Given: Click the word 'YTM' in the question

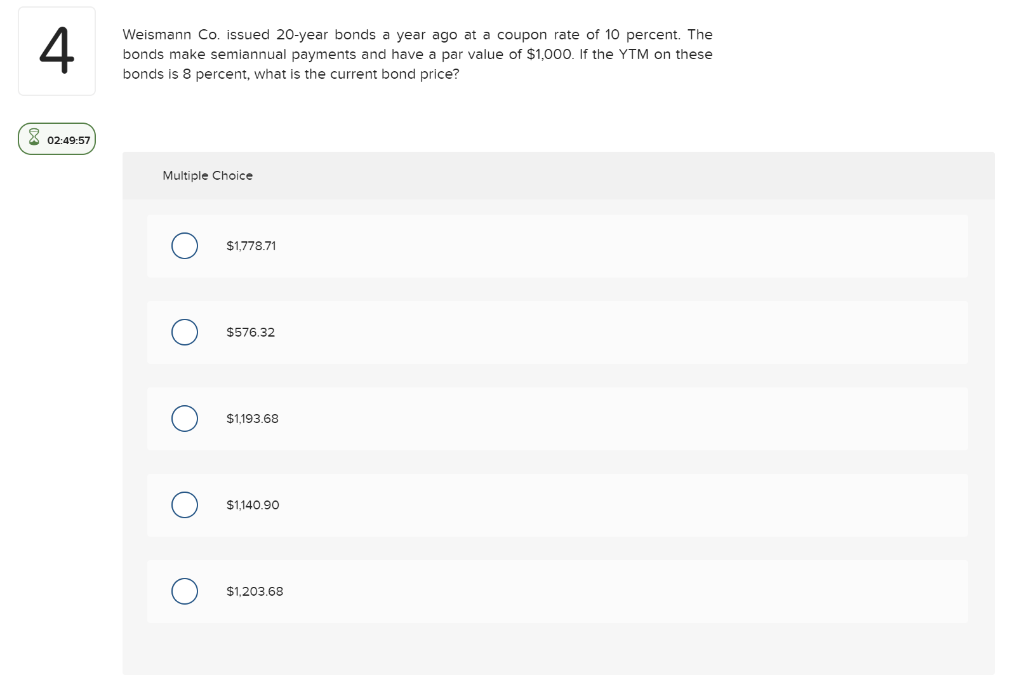Looking at the screenshot, I should [x=632, y=54].
